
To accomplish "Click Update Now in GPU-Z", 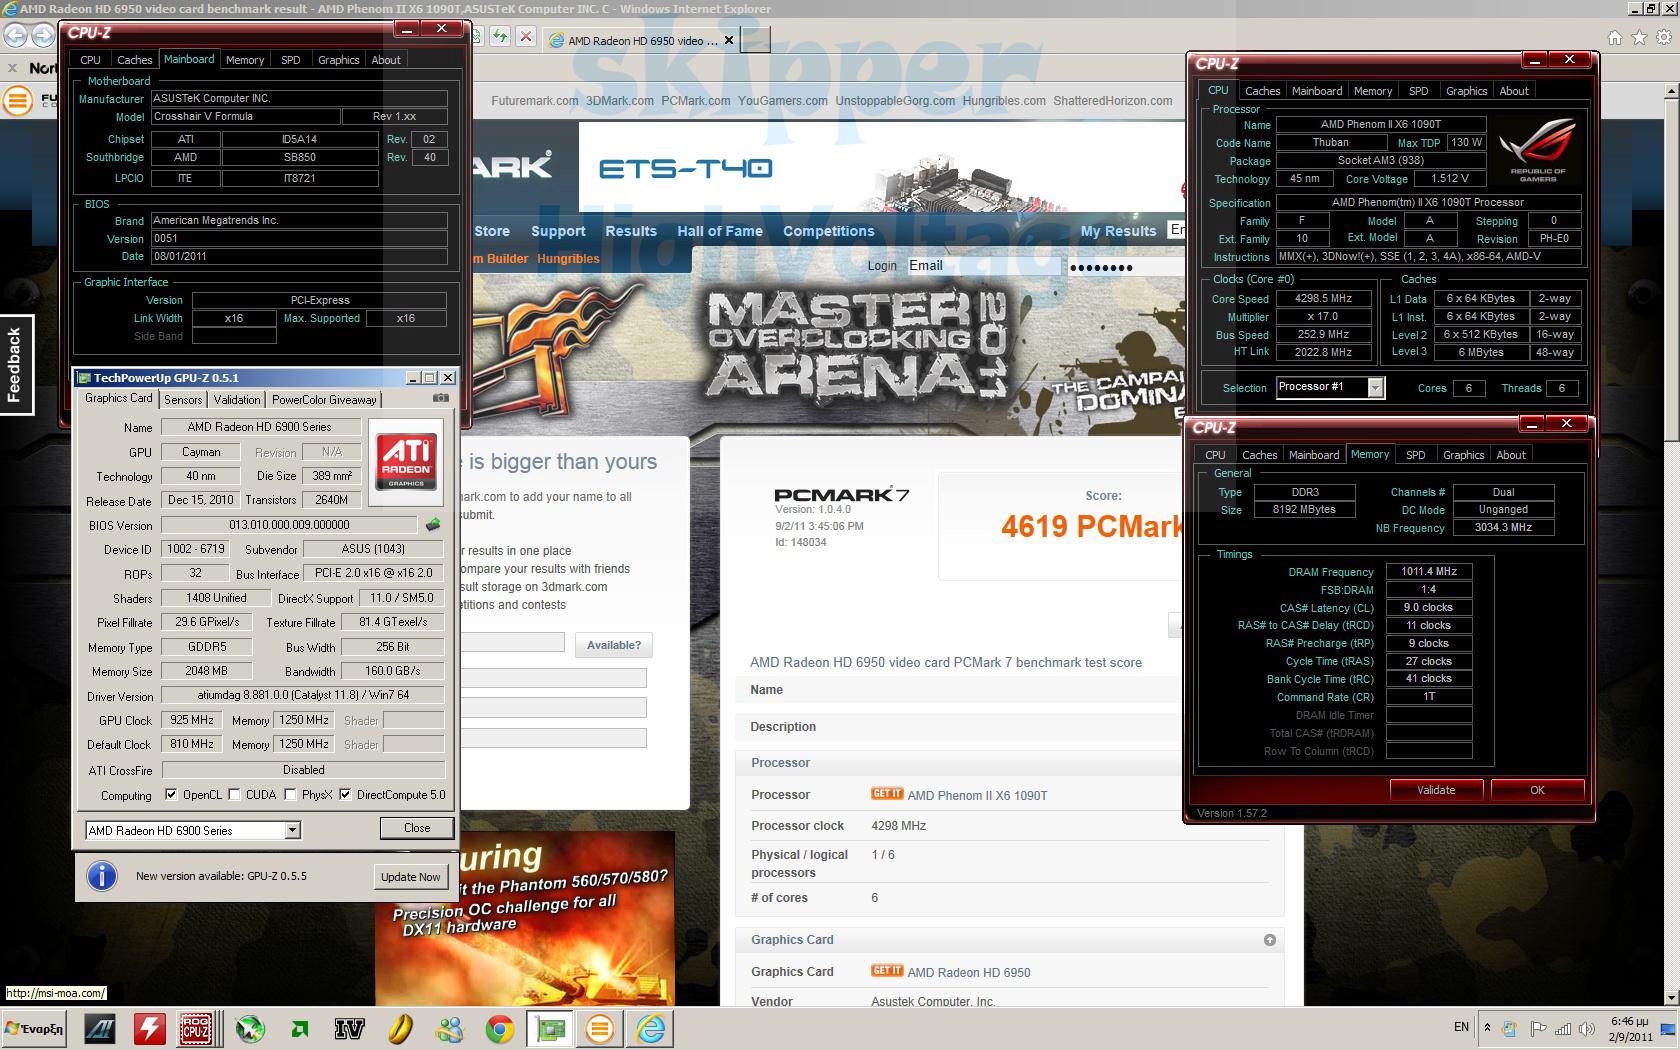I will (x=410, y=877).
